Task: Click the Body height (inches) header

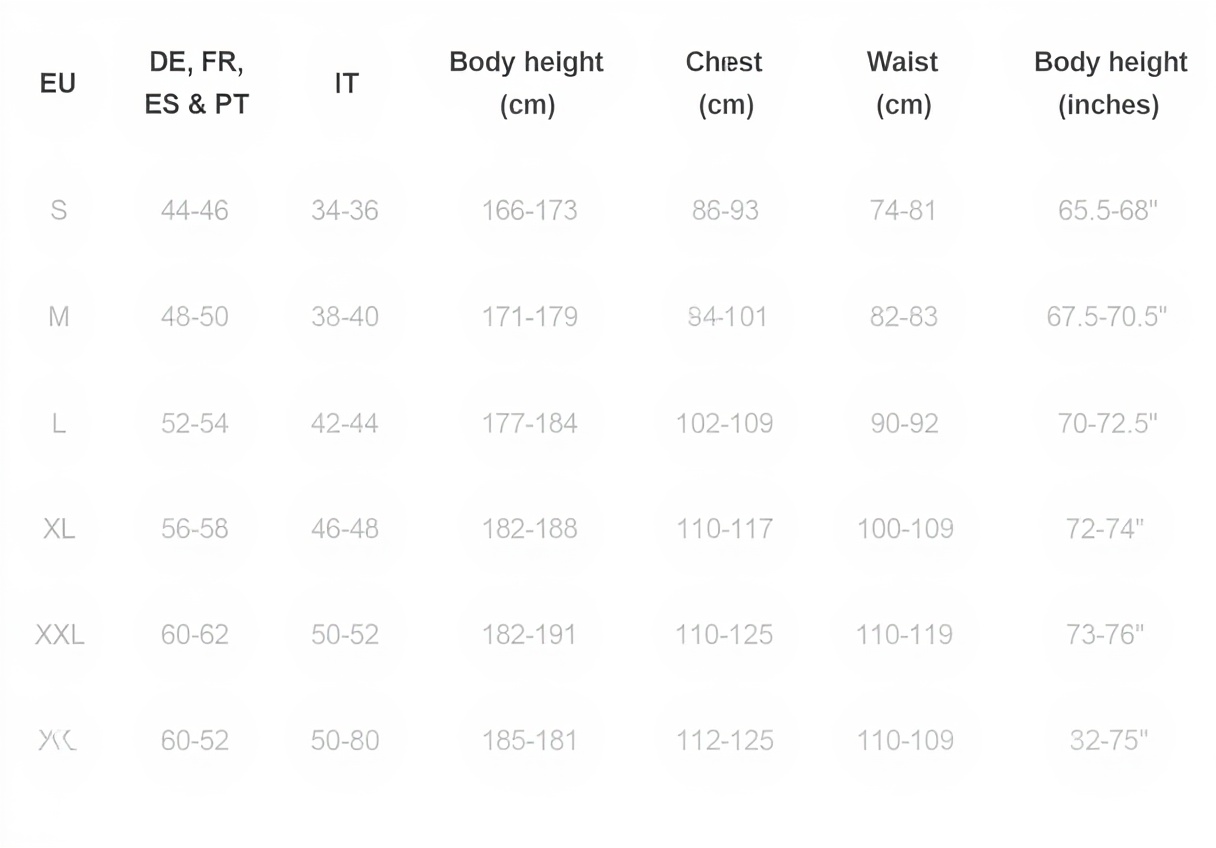Action: click(1109, 83)
